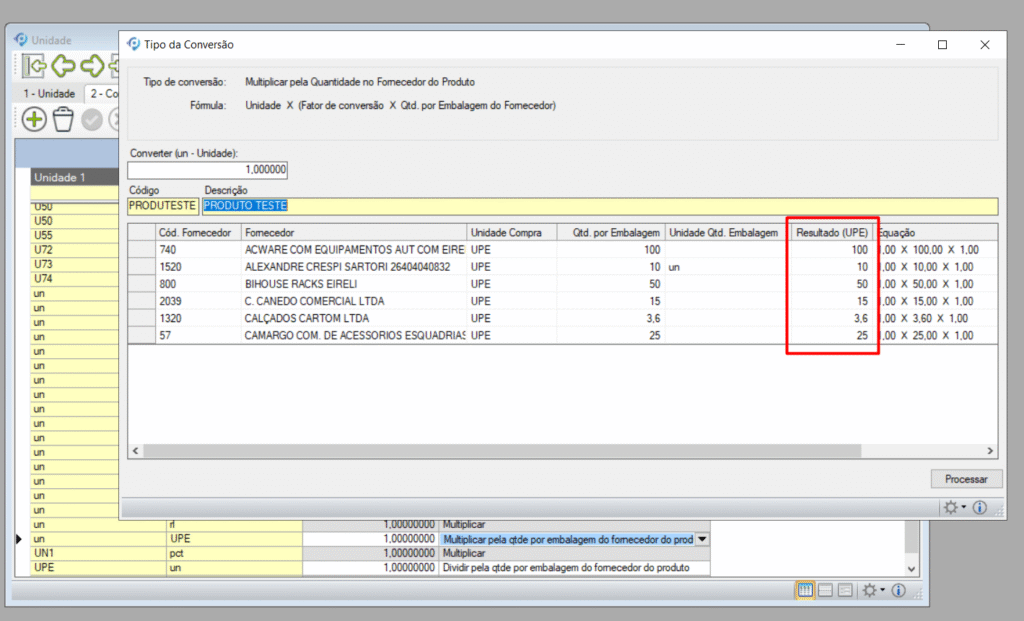The height and width of the screenshot is (621, 1024).
Task: Click the Converter (un - Unidade) value field
Action: (208, 170)
